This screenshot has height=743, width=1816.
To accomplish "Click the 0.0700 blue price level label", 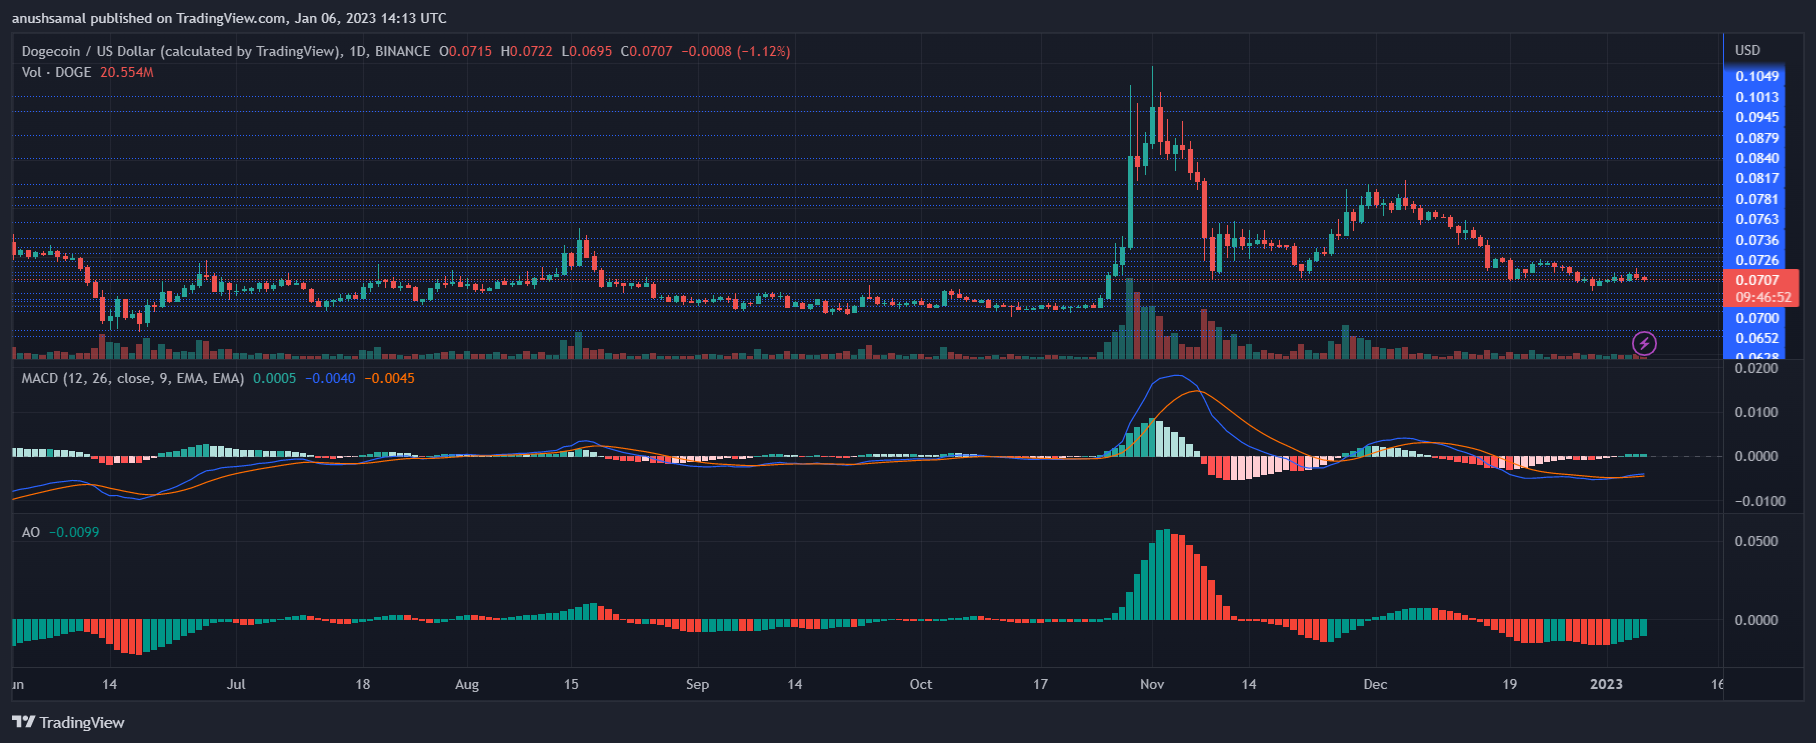I will (x=1757, y=318).
